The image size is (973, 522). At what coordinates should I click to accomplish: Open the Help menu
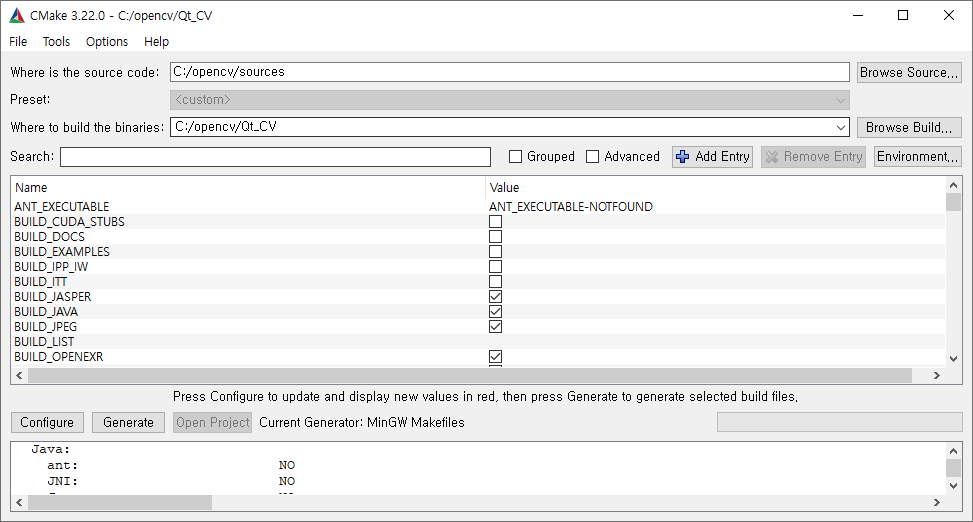(156, 42)
